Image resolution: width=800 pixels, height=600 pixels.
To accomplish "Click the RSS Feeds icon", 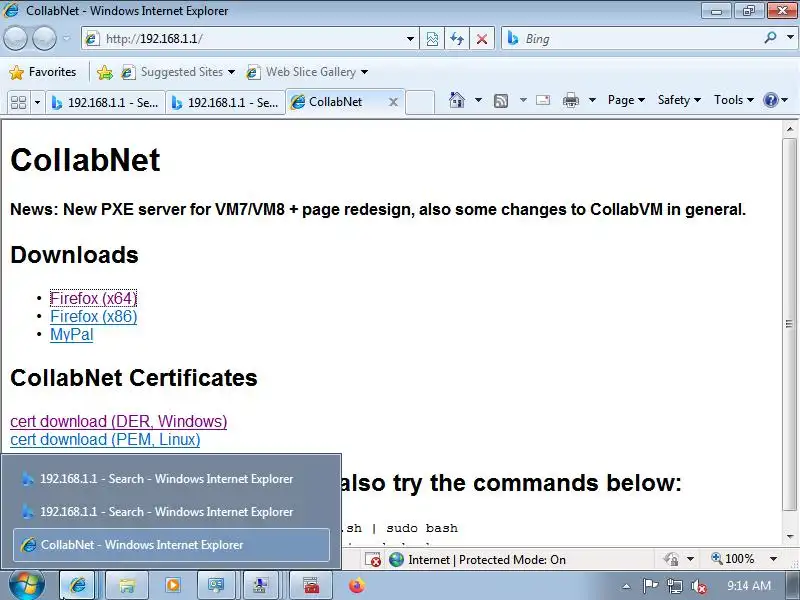I will point(501,101).
